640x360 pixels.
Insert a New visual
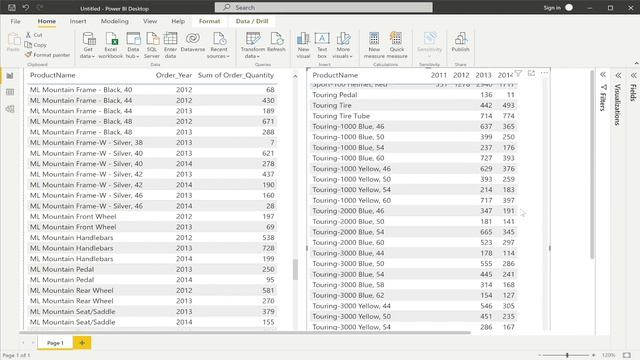pos(303,45)
